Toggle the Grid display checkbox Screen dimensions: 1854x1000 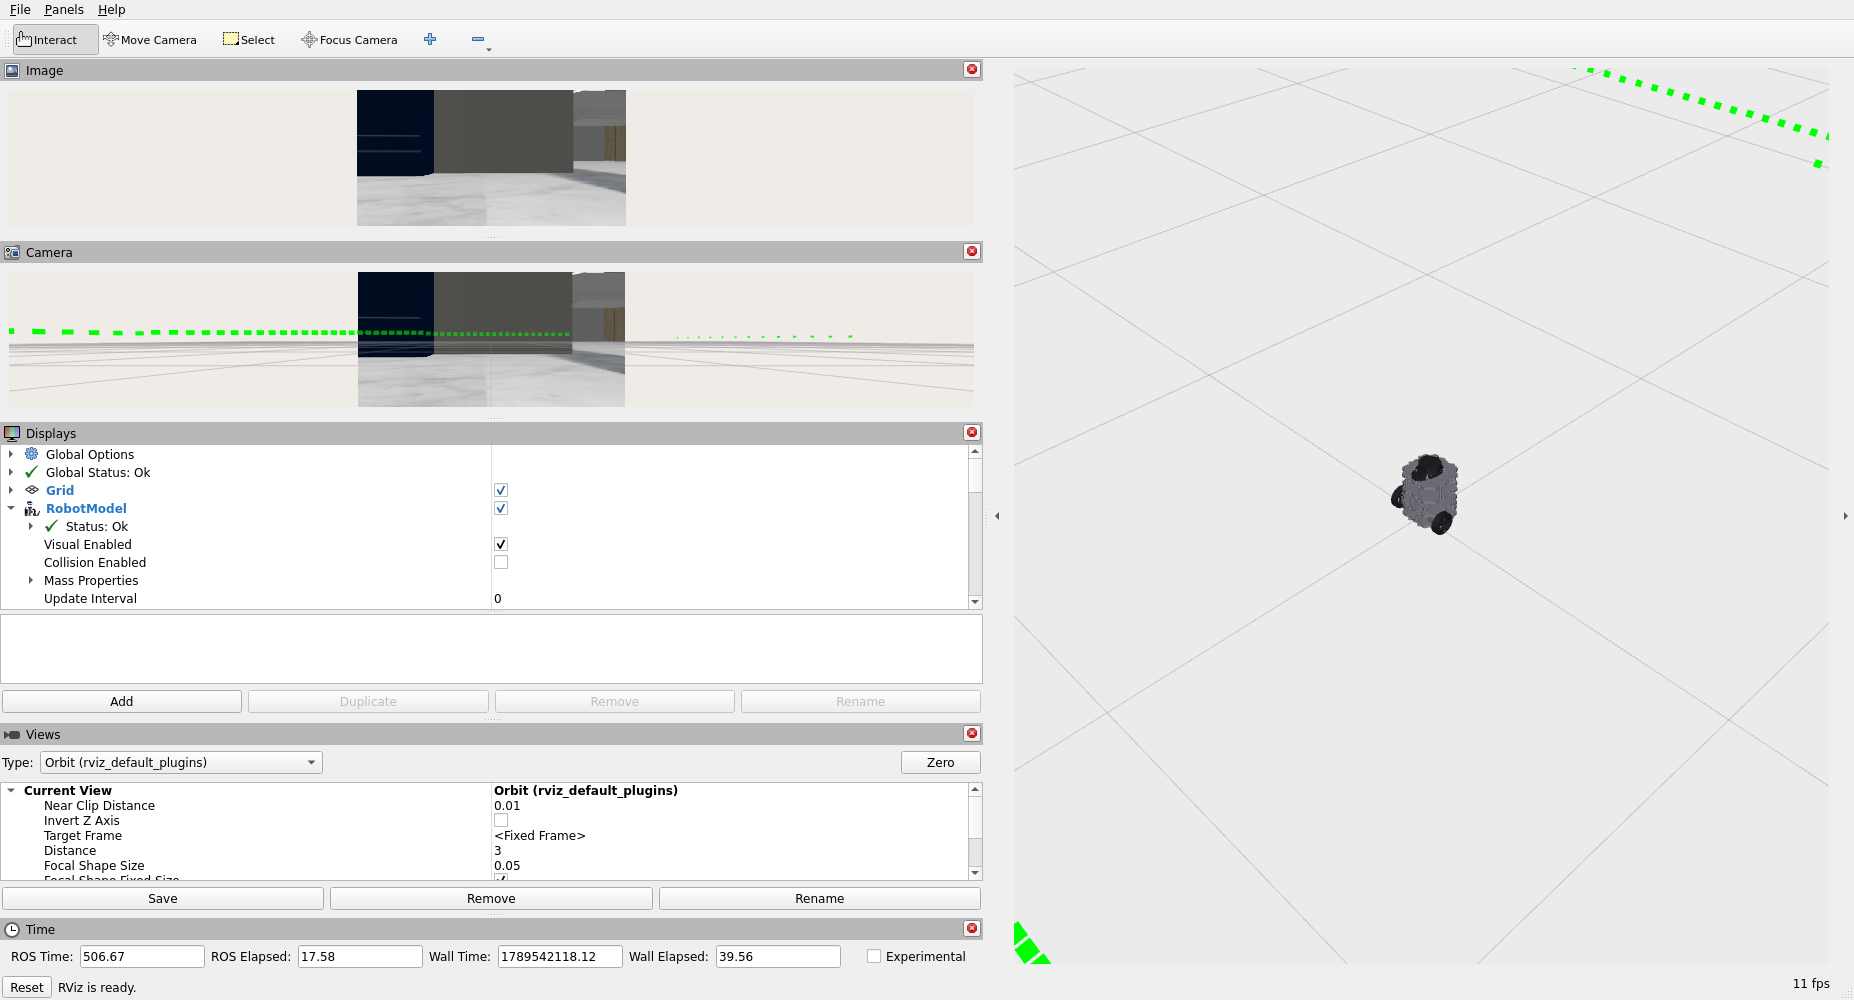pyautogui.click(x=501, y=490)
